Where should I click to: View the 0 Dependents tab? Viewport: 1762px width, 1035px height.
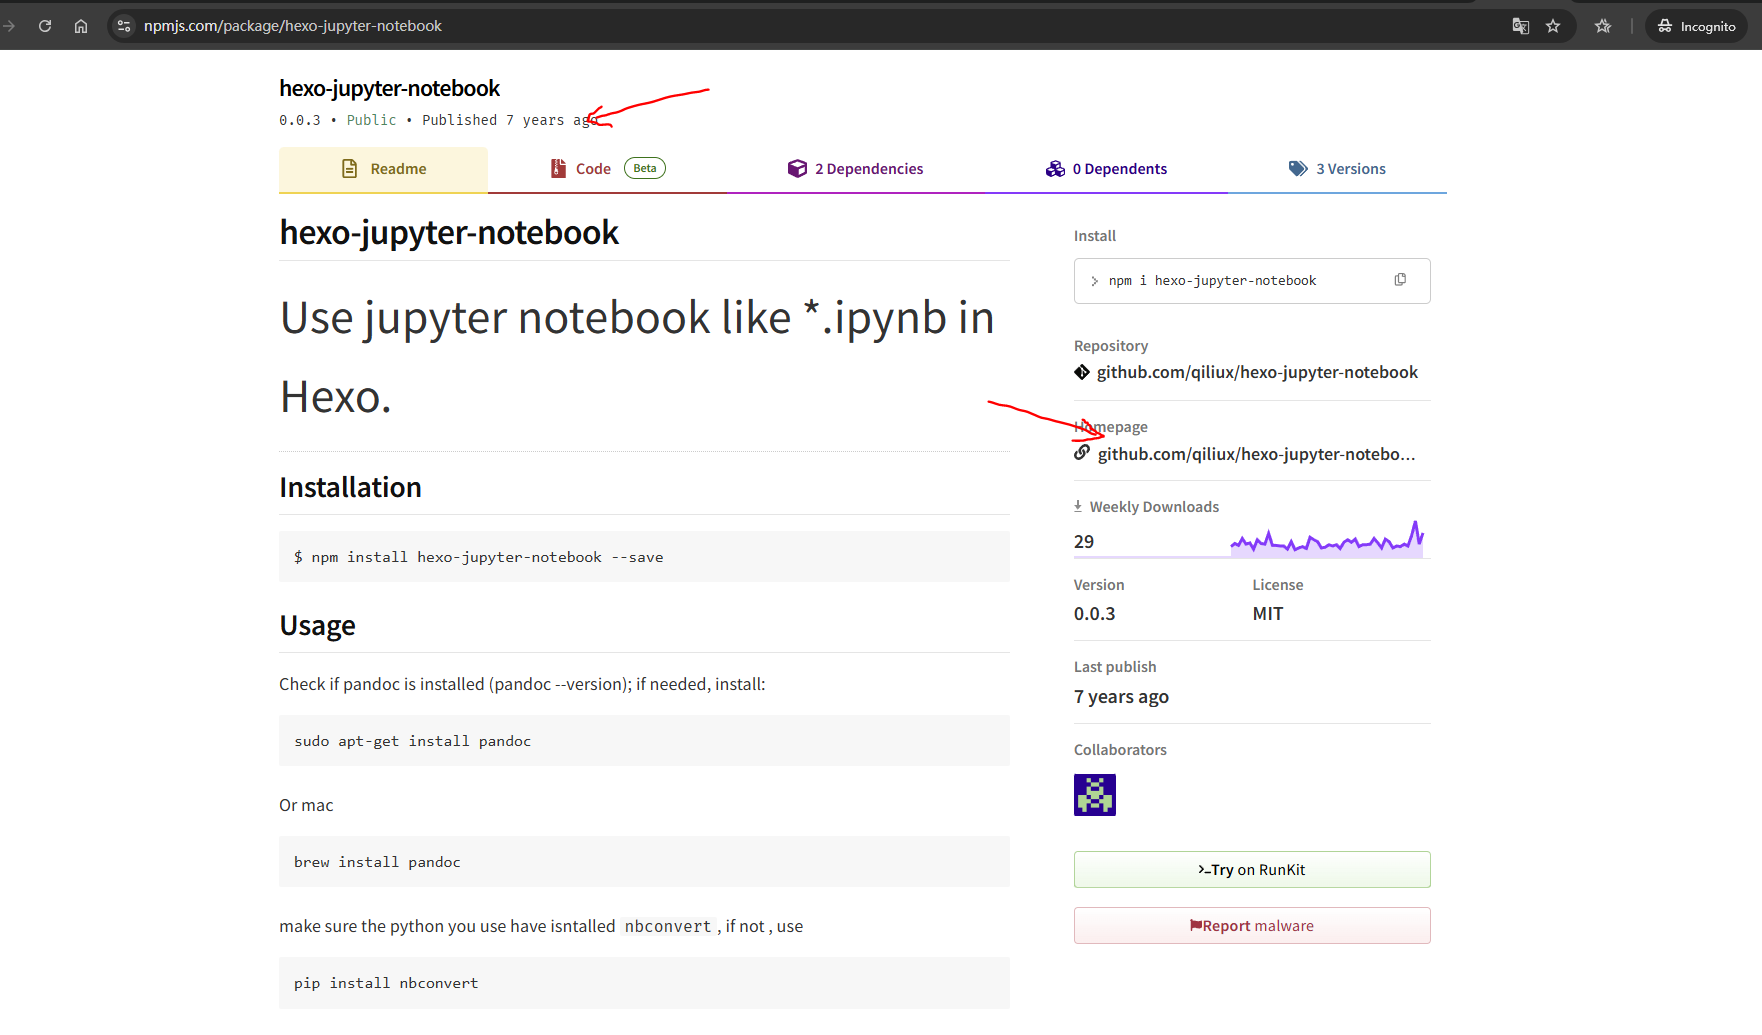[x=1106, y=169]
